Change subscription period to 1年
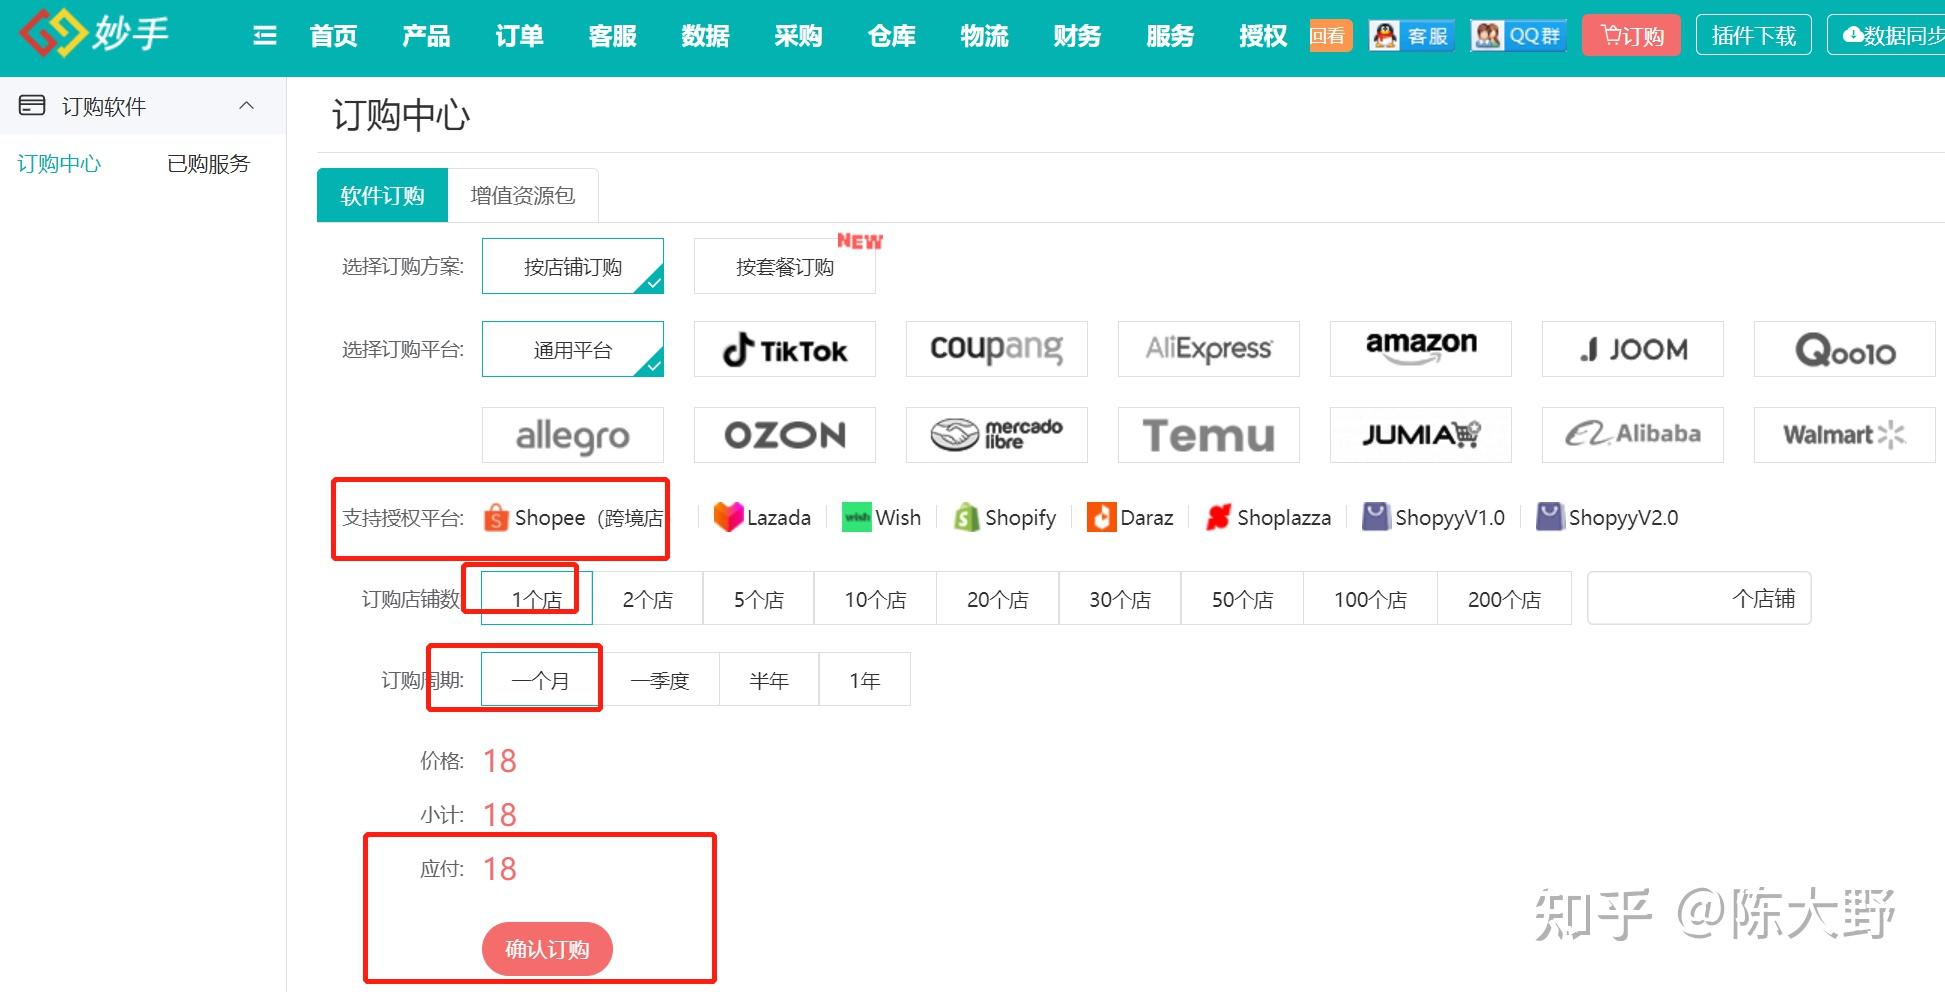 (x=864, y=678)
